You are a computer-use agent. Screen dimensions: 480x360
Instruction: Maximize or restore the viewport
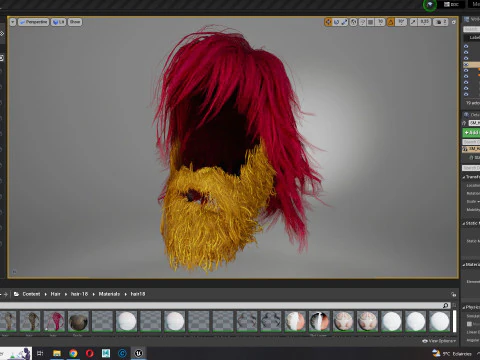[x=453, y=22]
